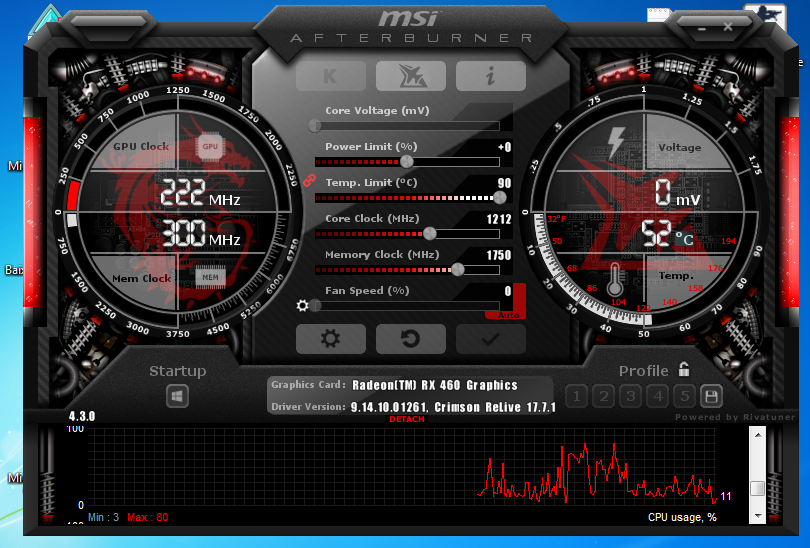The image size is (810, 548).
Task: Save profile with the floppy disk icon
Action: (x=711, y=396)
